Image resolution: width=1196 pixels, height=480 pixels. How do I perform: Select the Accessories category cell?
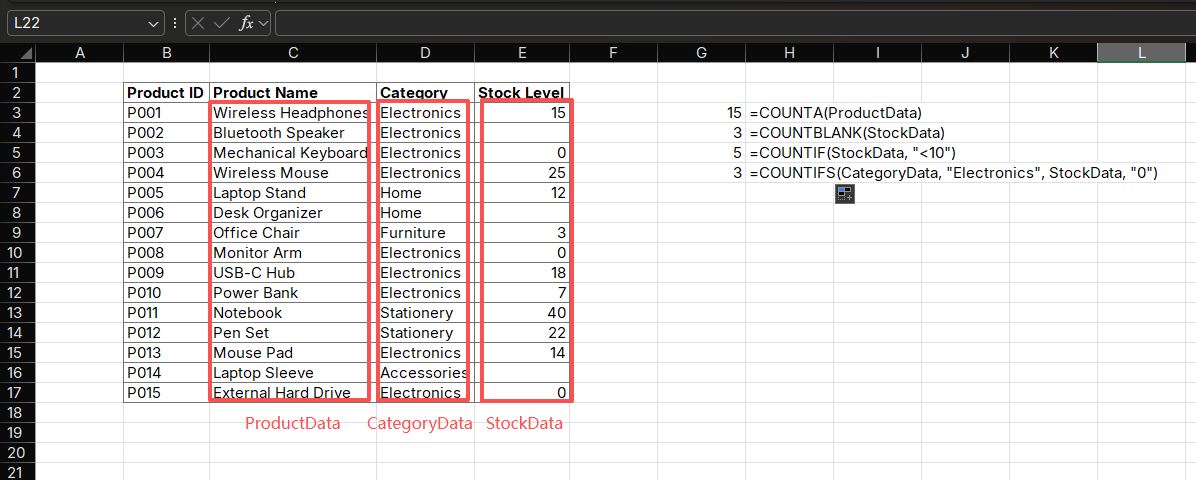(x=424, y=373)
